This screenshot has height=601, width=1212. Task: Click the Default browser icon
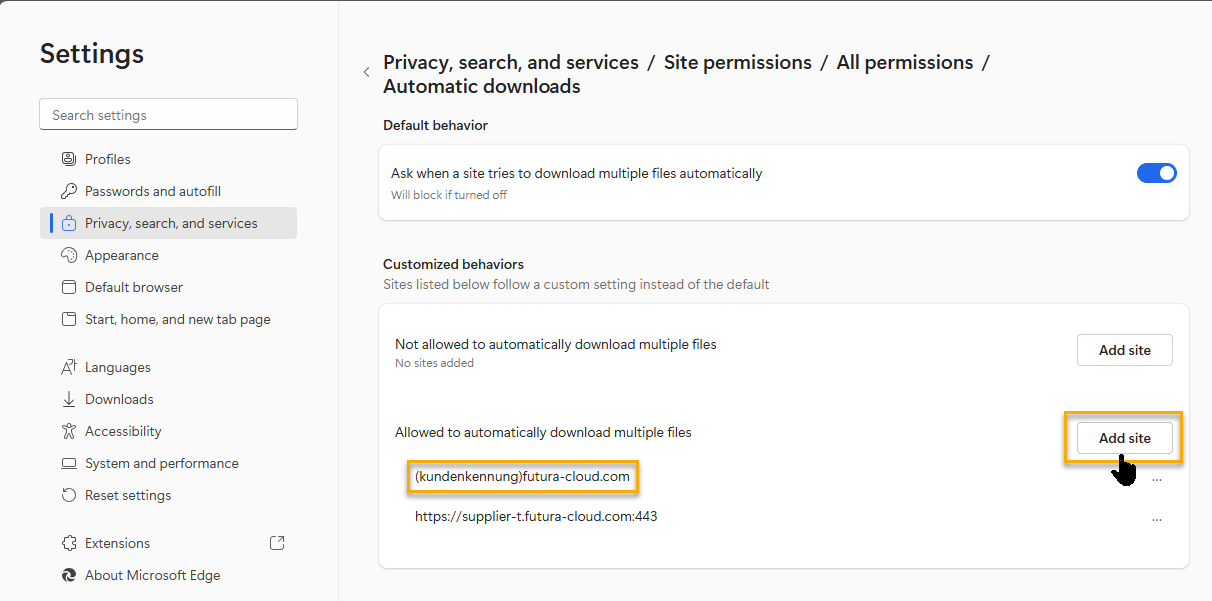click(69, 287)
